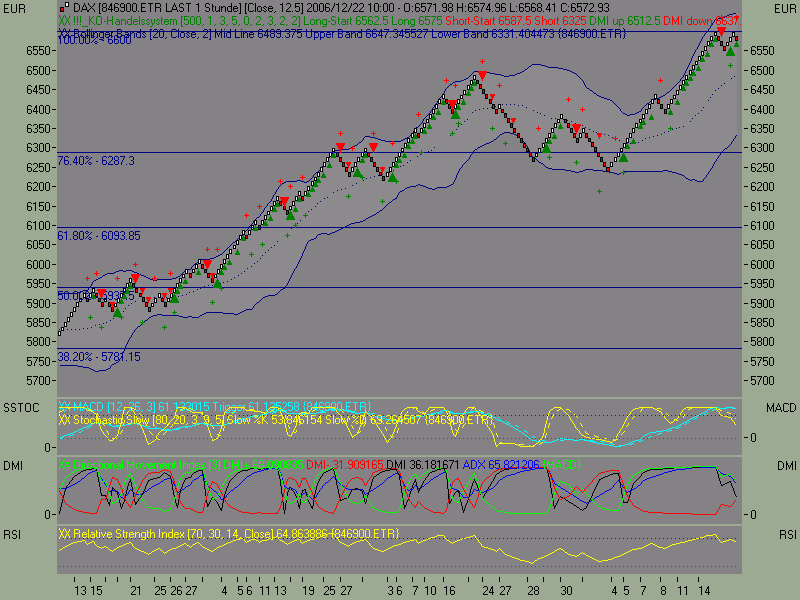Select the DAX 846900.ETR chart title text
Viewport: 800px width, 600px height.
341,8
